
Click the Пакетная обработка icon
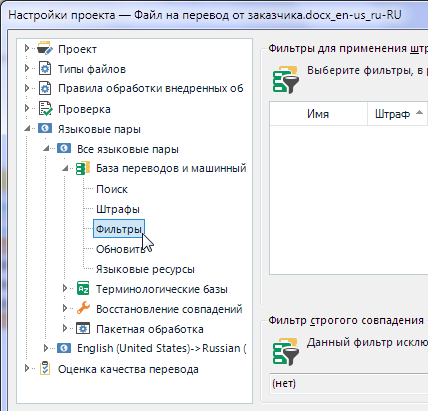pos(83,329)
